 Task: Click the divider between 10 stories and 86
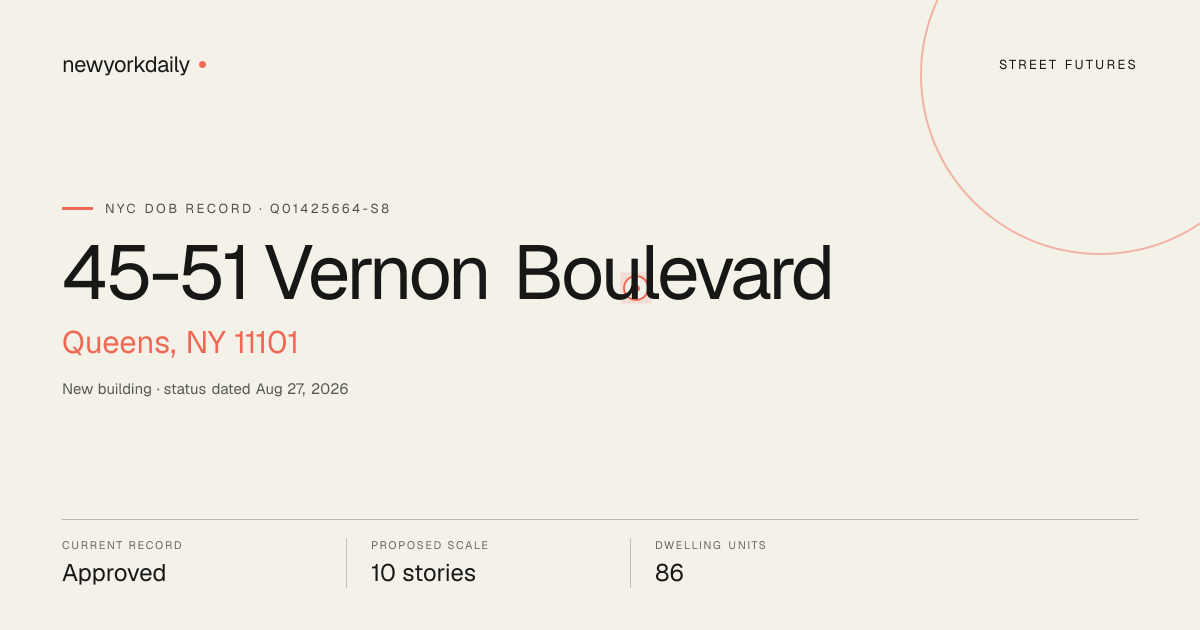click(630, 563)
